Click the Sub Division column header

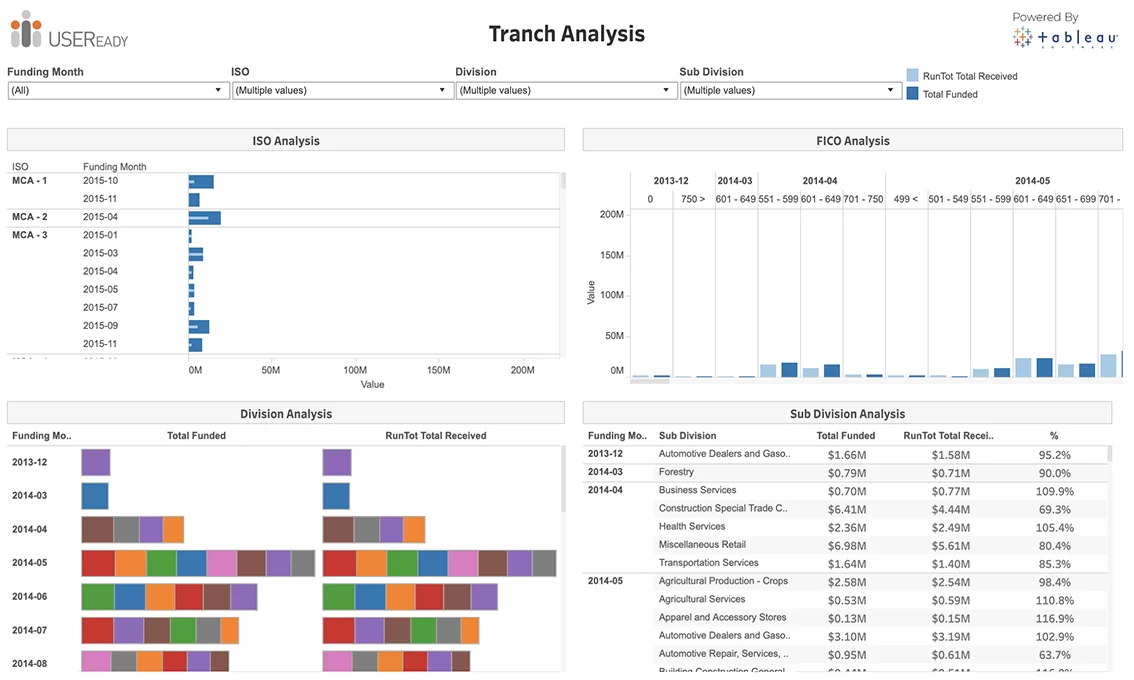pos(687,435)
